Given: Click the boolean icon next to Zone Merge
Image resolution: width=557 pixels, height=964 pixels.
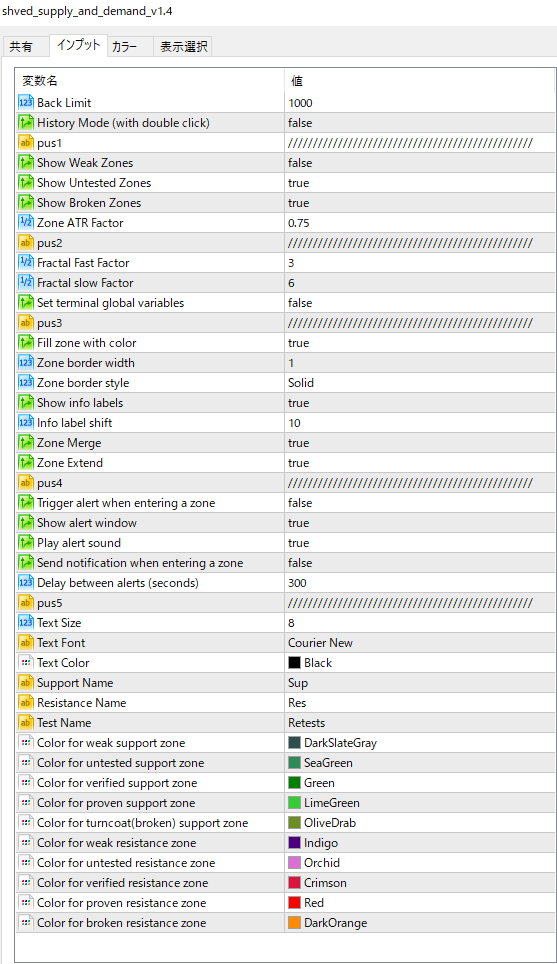Looking at the screenshot, I should click(26, 443).
